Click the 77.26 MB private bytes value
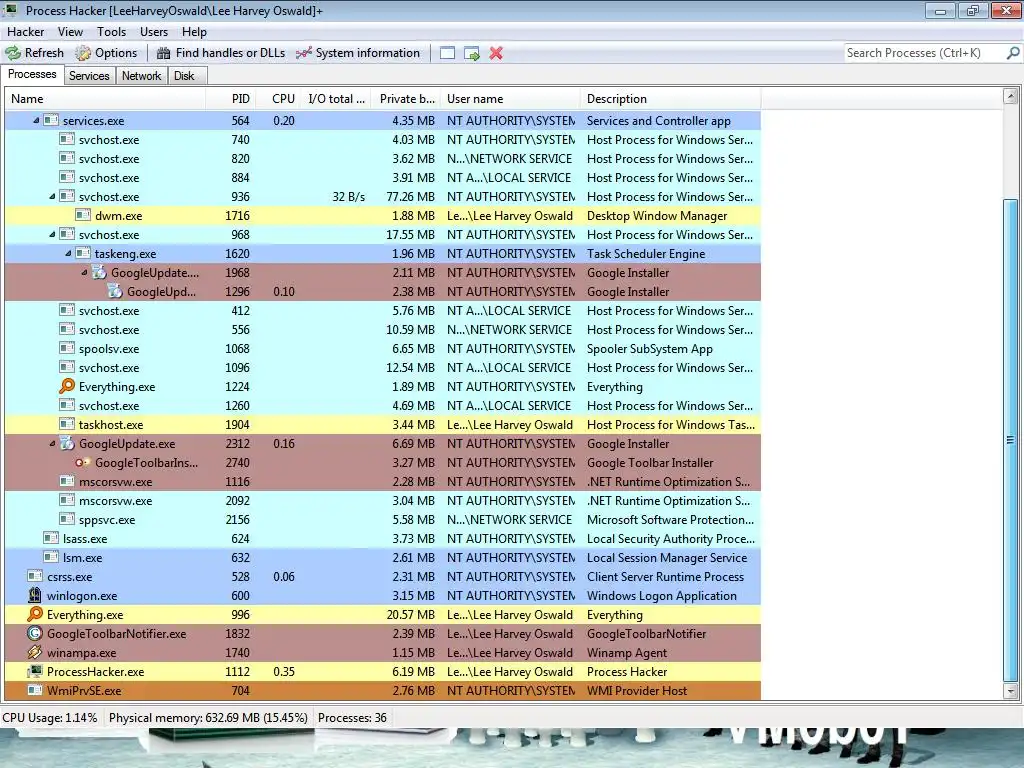Viewport: 1024px width, 768px height. (410, 197)
